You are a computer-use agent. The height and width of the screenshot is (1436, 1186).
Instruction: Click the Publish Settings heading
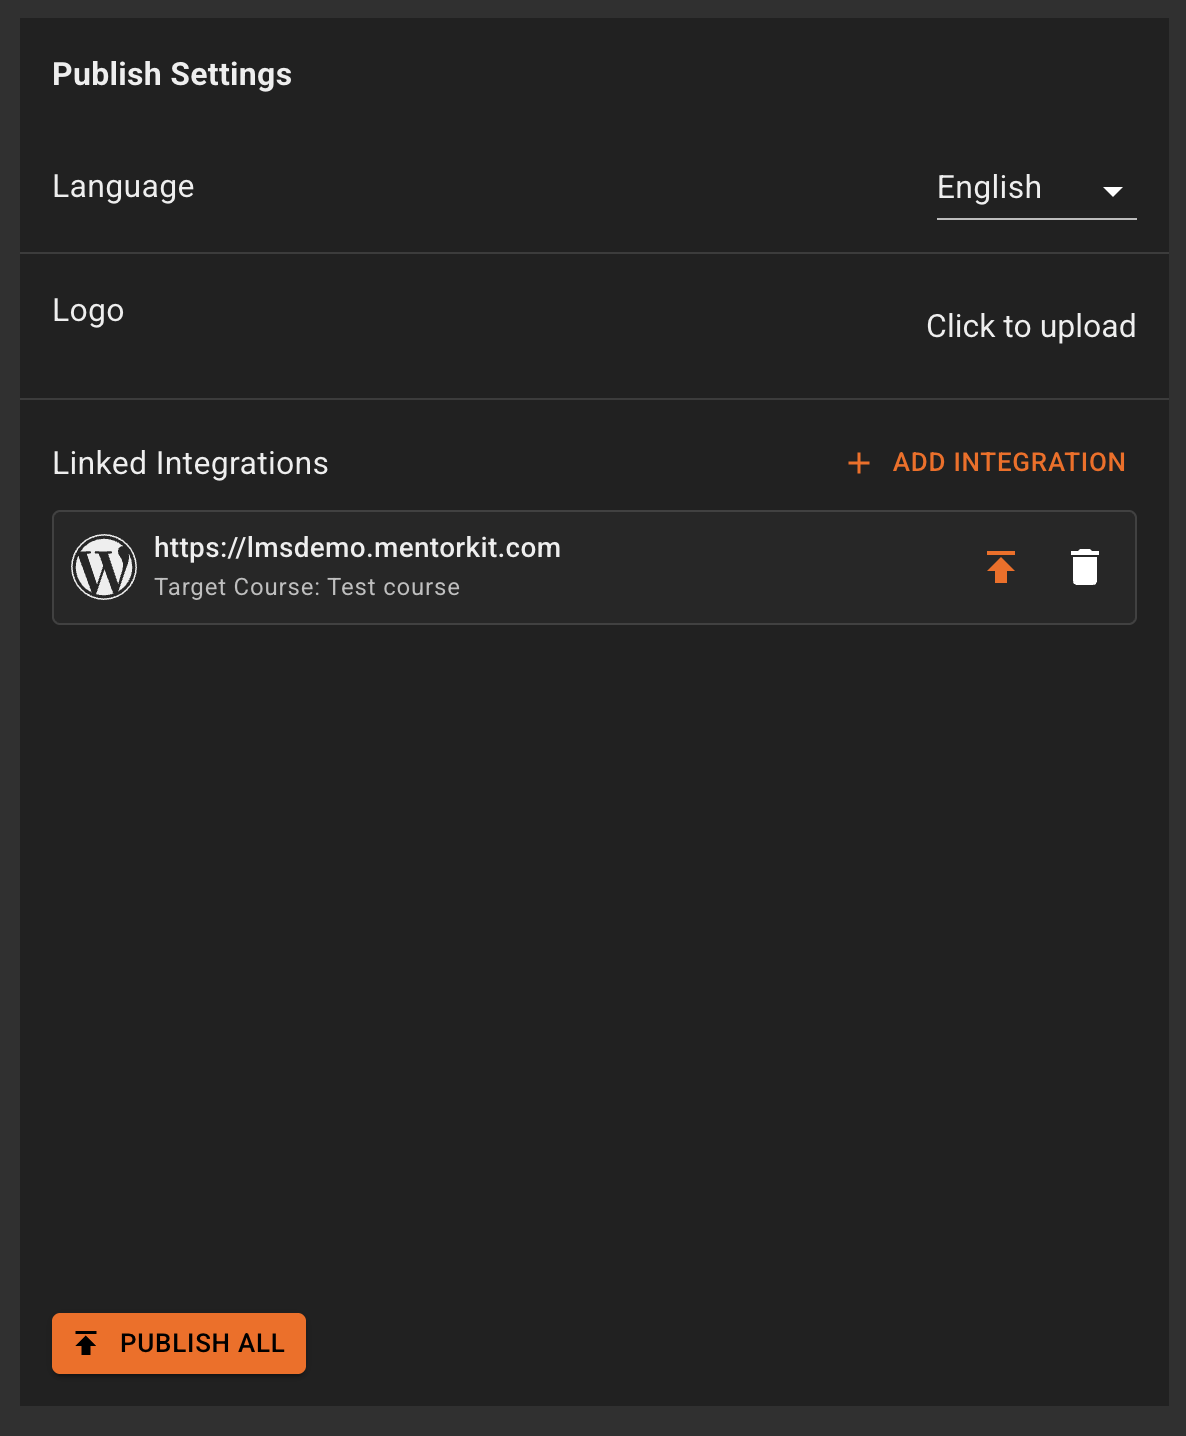point(171,74)
